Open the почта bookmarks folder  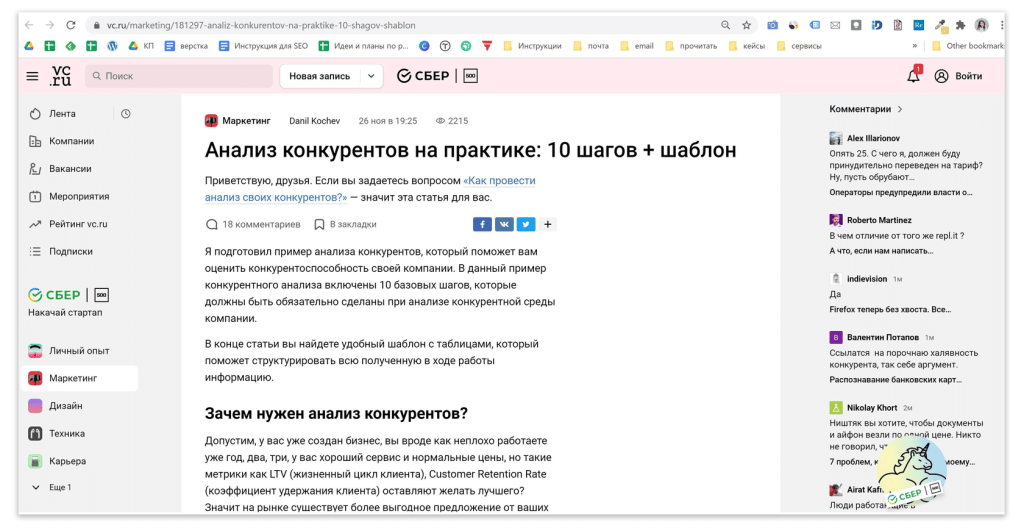(591, 46)
